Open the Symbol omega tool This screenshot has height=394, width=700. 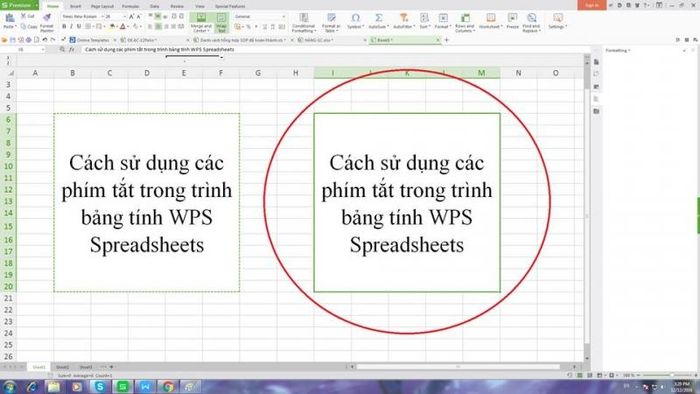tap(355, 18)
